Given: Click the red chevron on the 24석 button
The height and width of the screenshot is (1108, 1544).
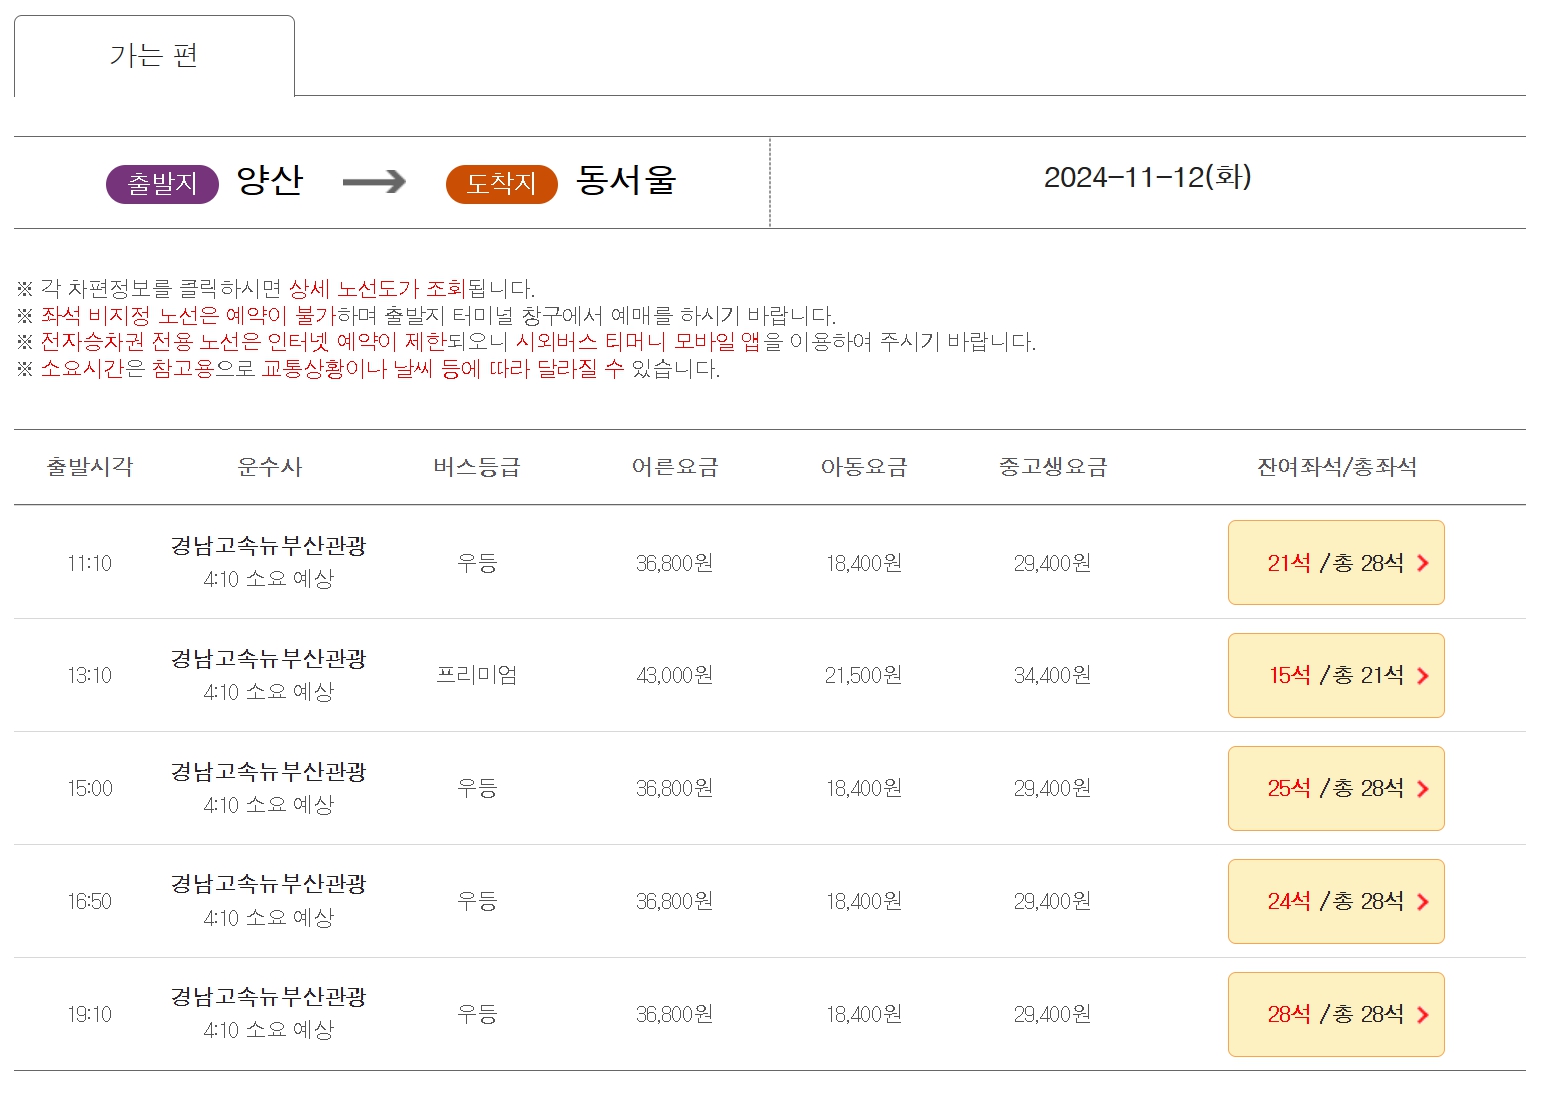Looking at the screenshot, I should [x=1423, y=902].
